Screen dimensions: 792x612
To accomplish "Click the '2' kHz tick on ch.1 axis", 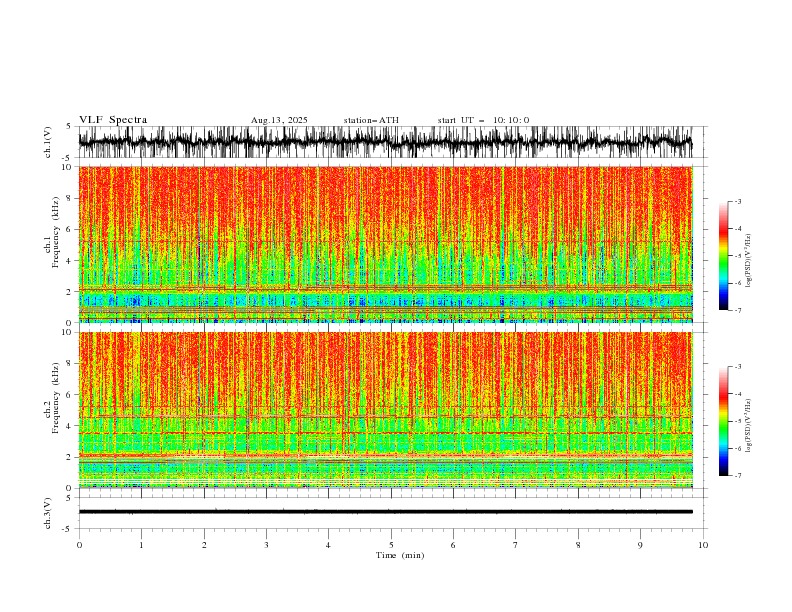I will point(71,292).
